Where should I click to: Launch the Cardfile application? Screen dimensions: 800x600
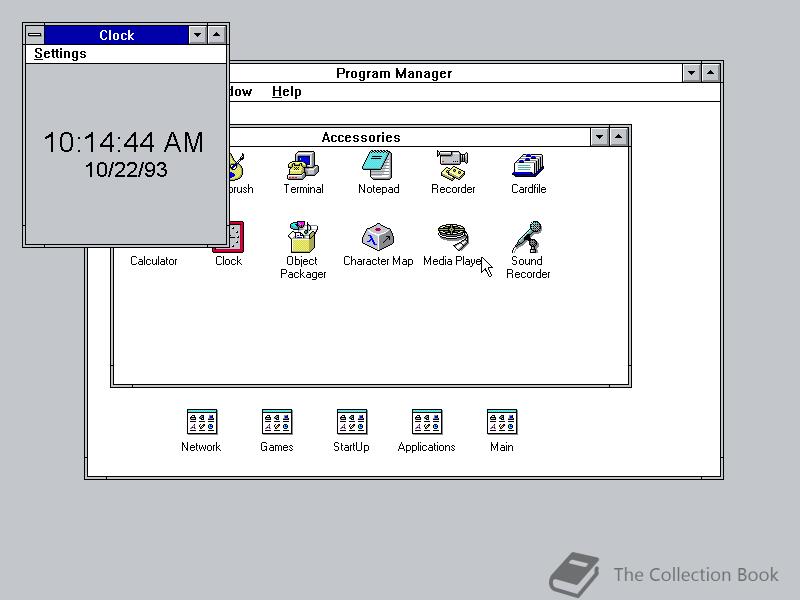[x=528, y=165]
